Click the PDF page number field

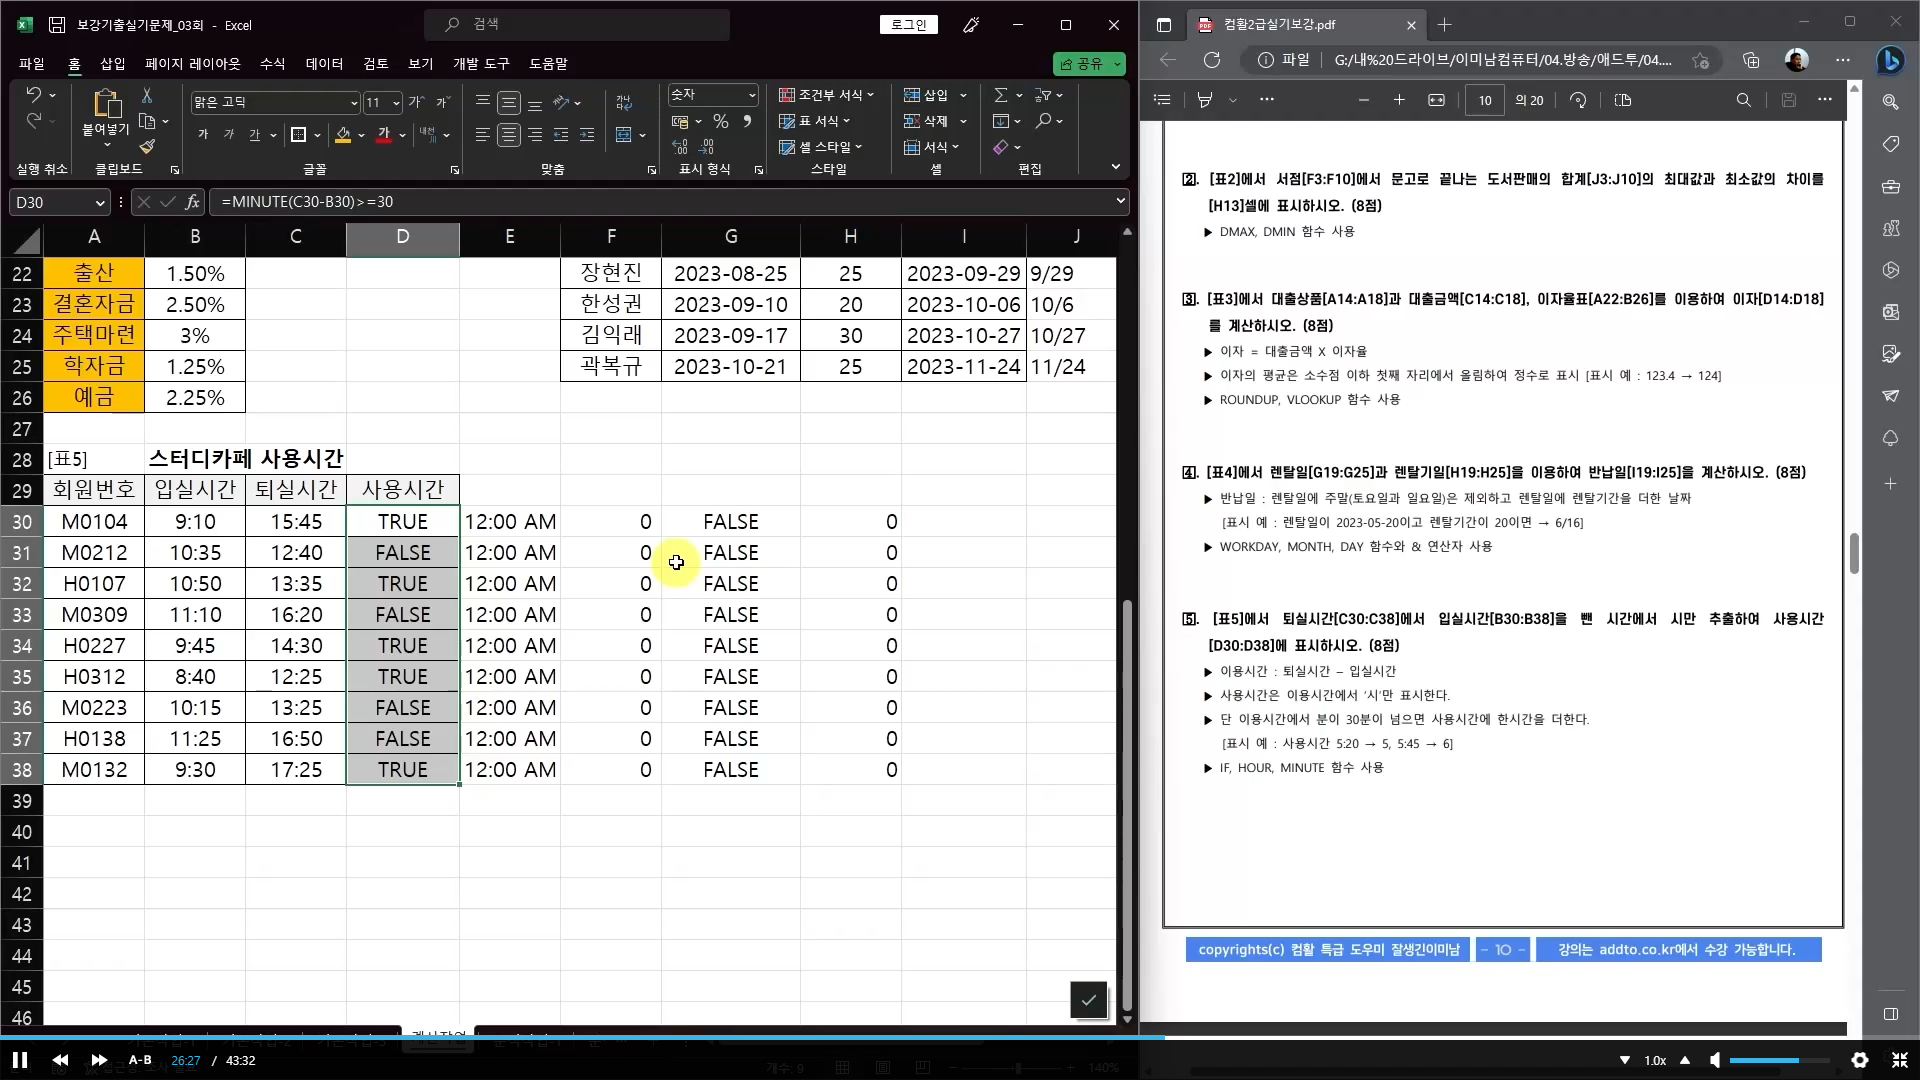[1485, 100]
